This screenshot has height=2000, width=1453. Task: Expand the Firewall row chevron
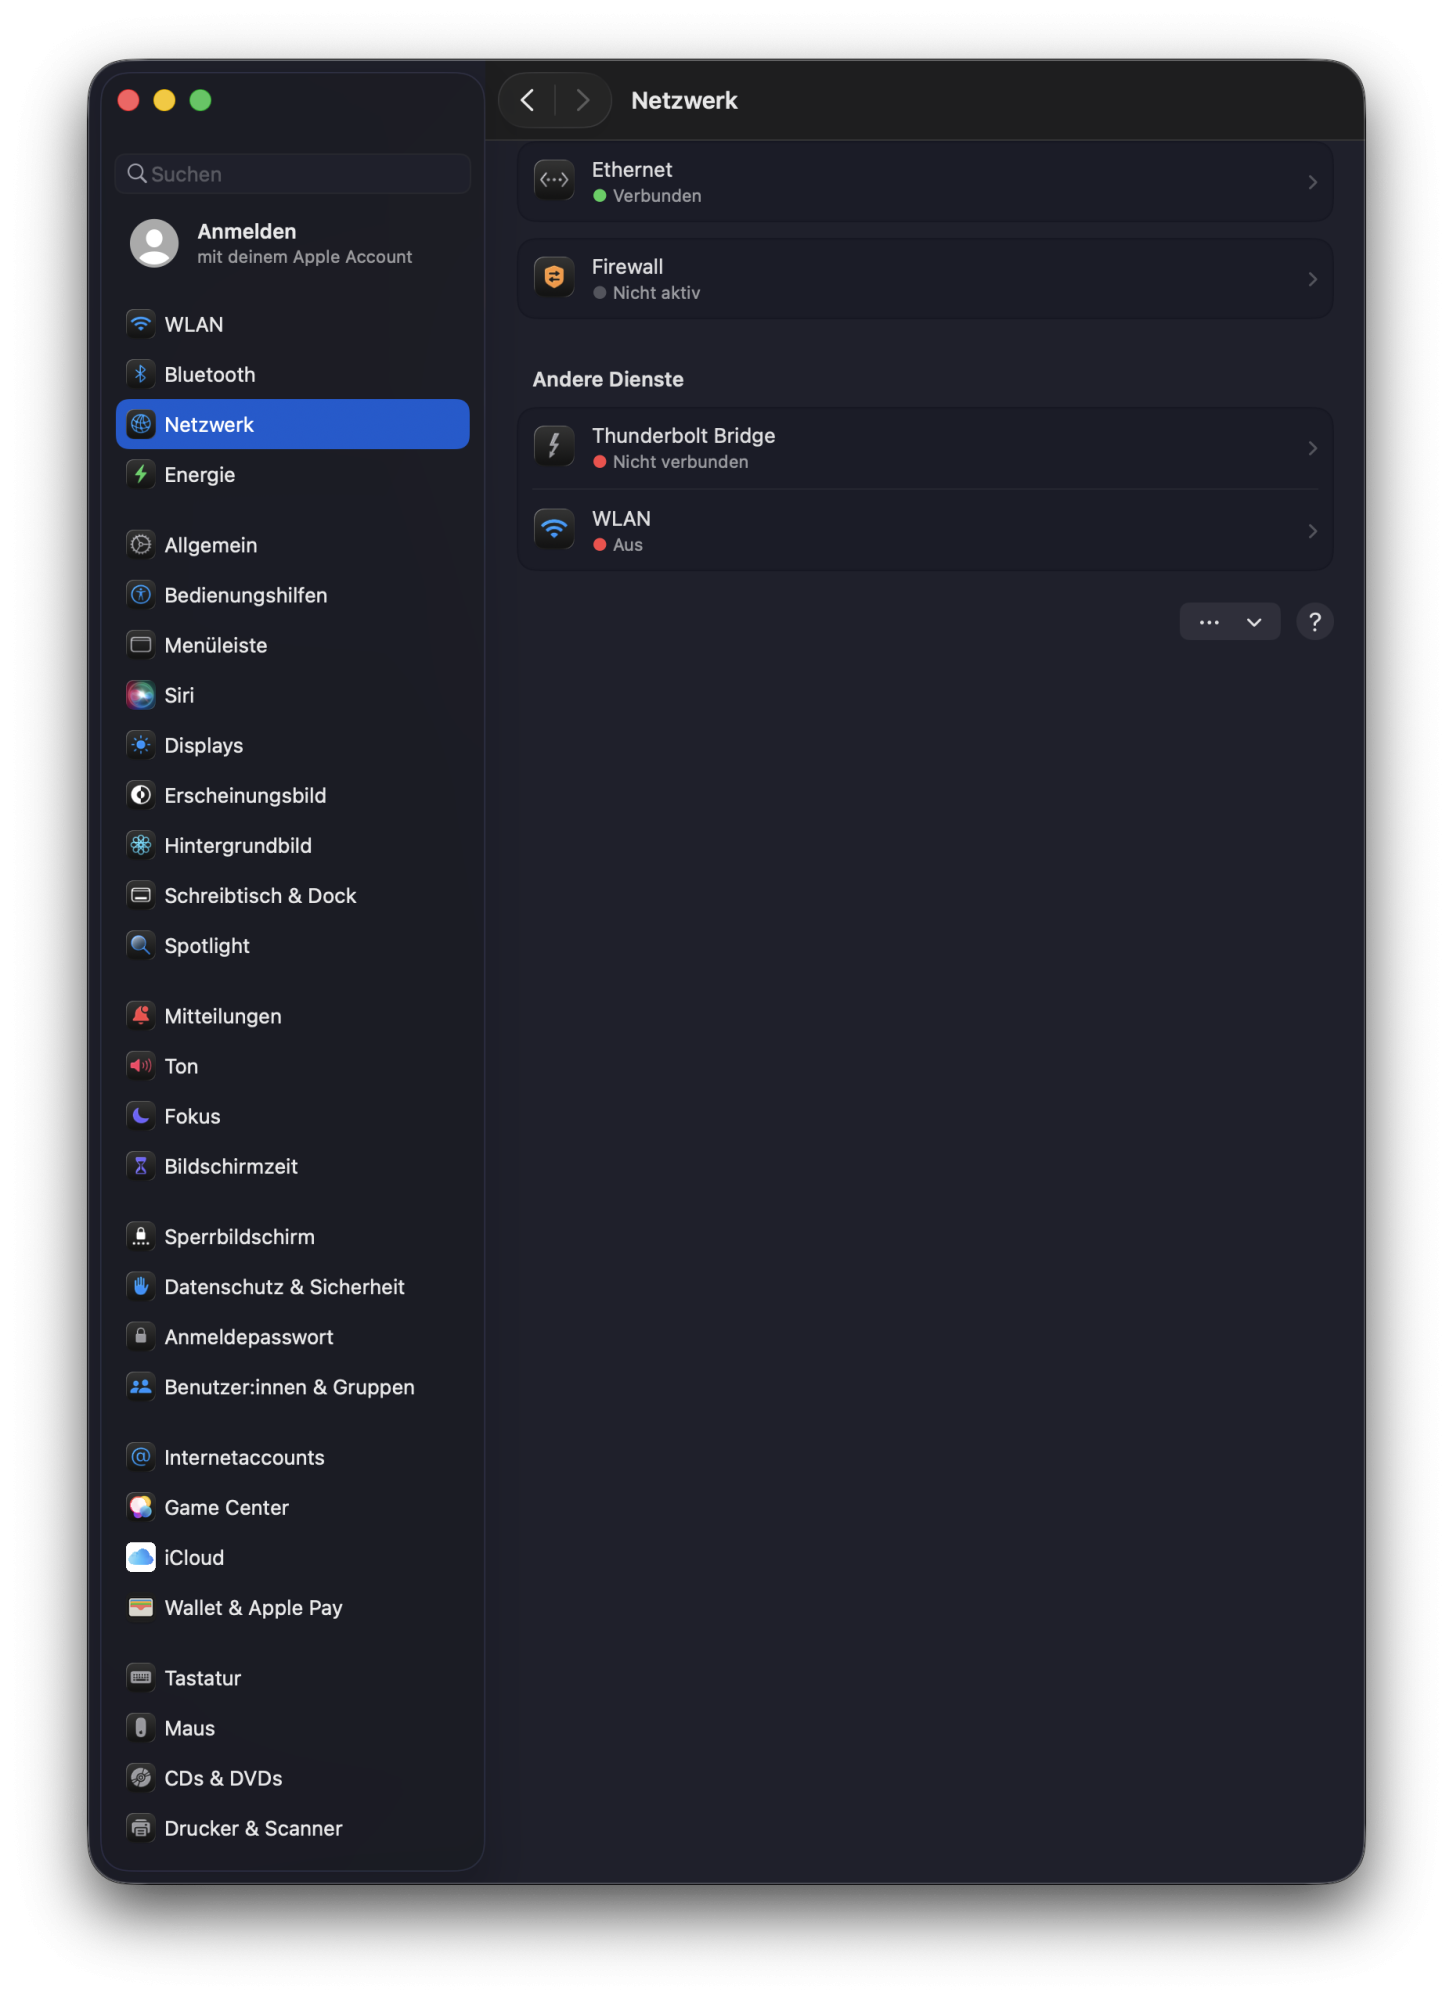(1312, 279)
